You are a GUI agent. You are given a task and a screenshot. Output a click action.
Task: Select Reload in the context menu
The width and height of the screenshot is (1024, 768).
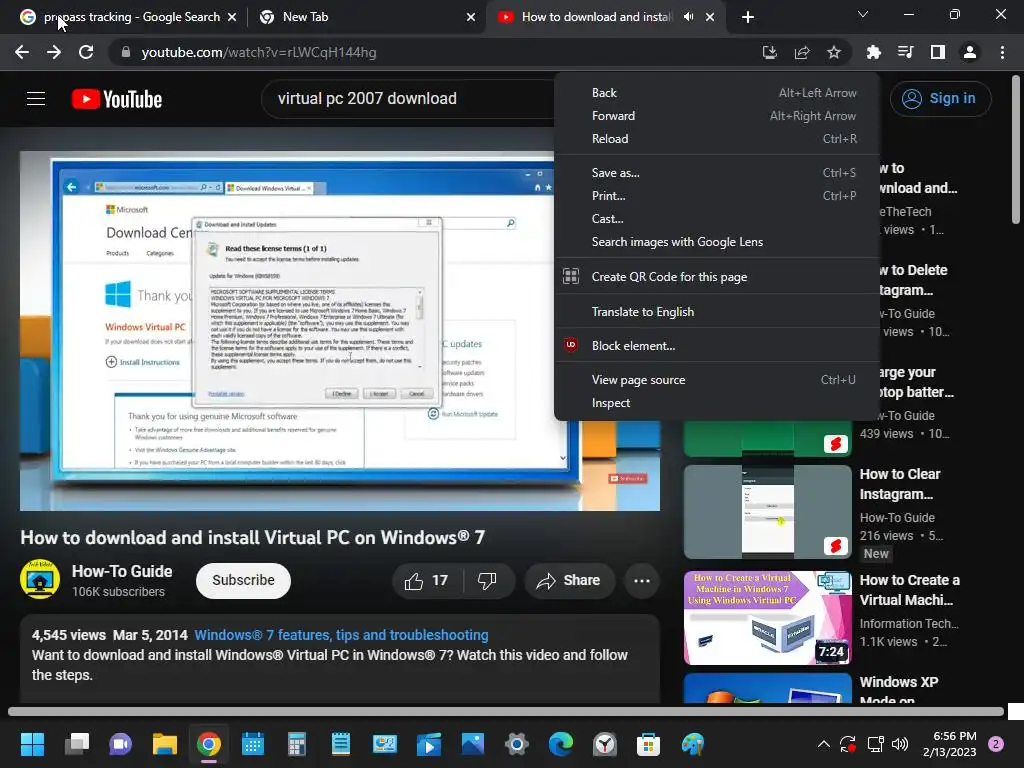pyautogui.click(x=716, y=138)
